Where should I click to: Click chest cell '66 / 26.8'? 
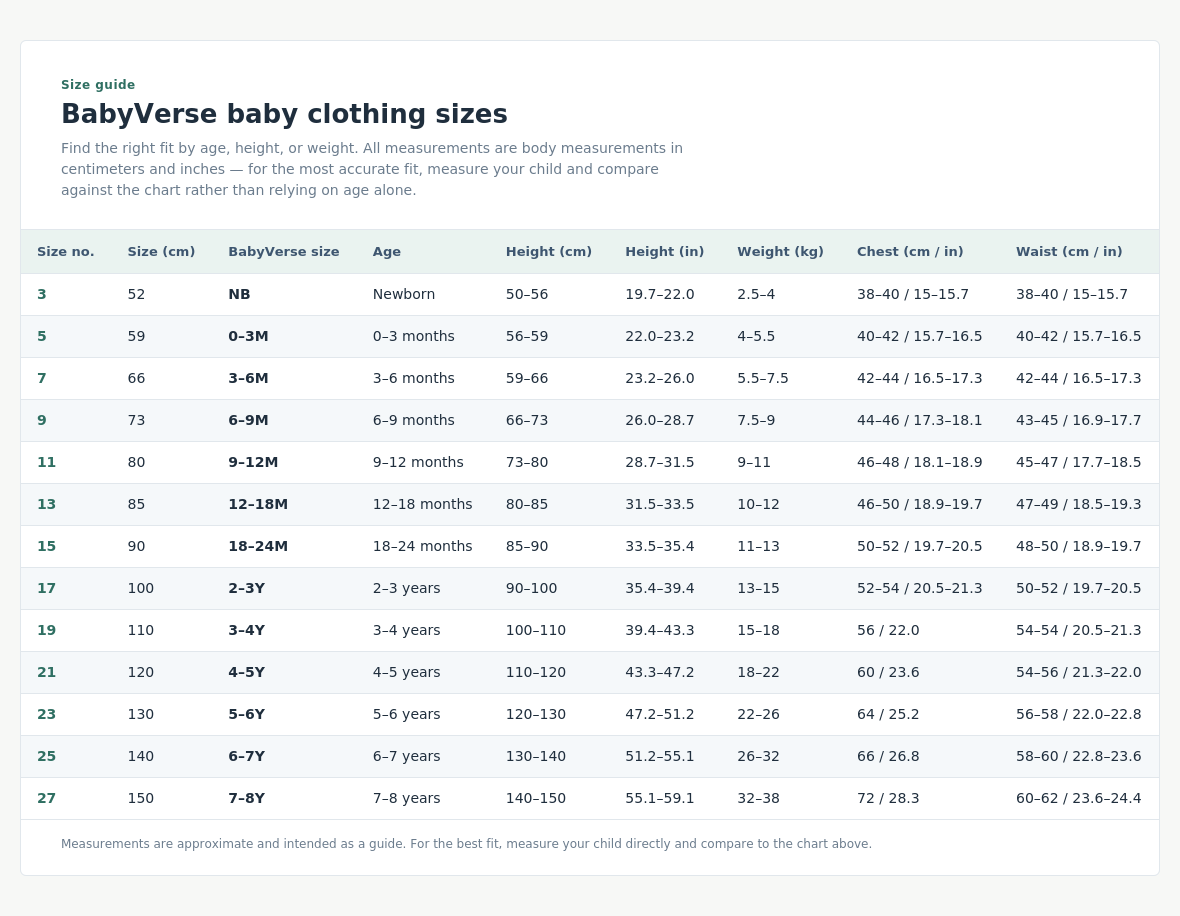(888, 758)
